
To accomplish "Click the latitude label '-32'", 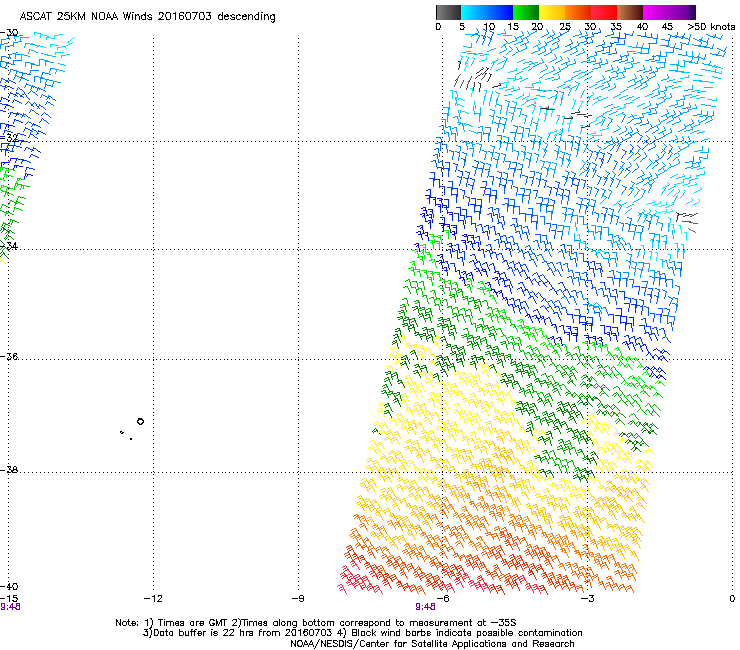I will tap(9, 138).
